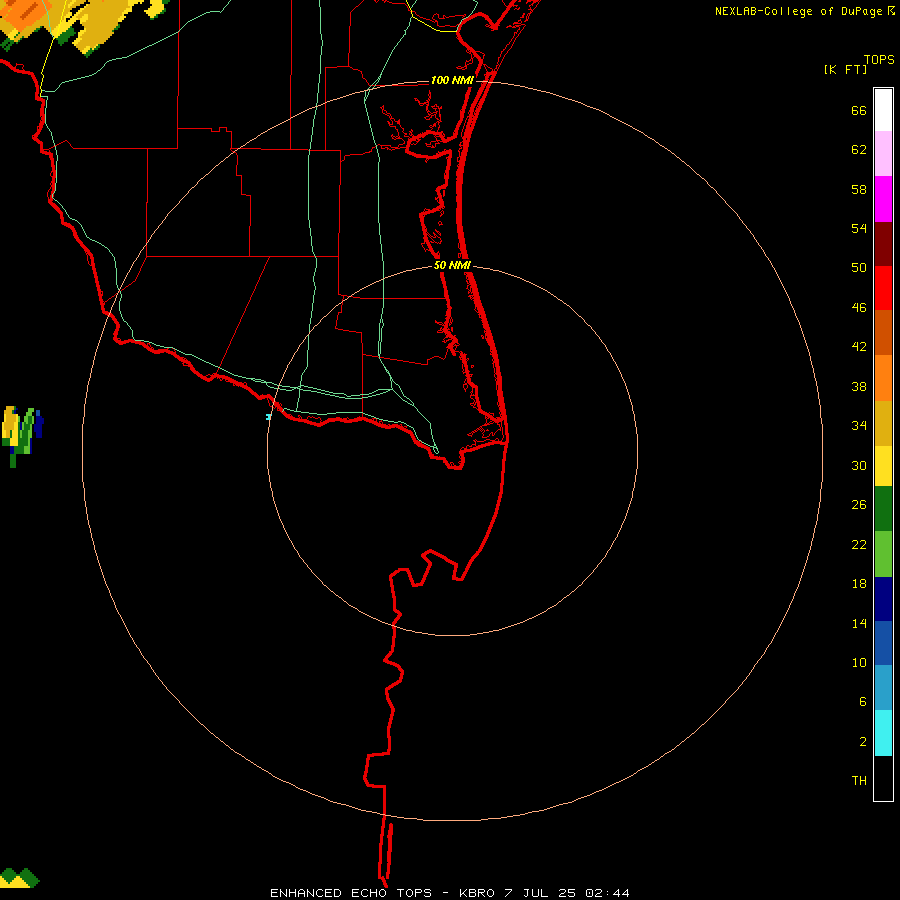Click the 38 legend value

tap(859, 386)
